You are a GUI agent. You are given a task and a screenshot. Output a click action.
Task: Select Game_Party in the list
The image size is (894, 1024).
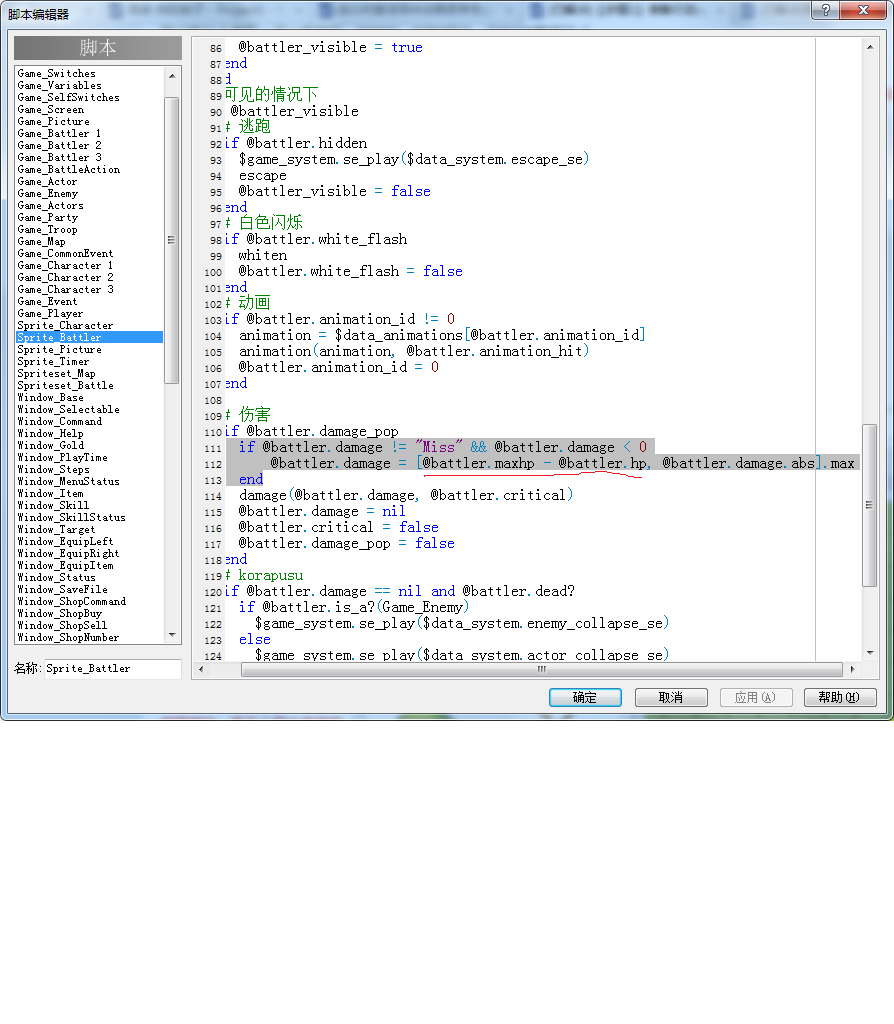pyautogui.click(x=48, y=217)
